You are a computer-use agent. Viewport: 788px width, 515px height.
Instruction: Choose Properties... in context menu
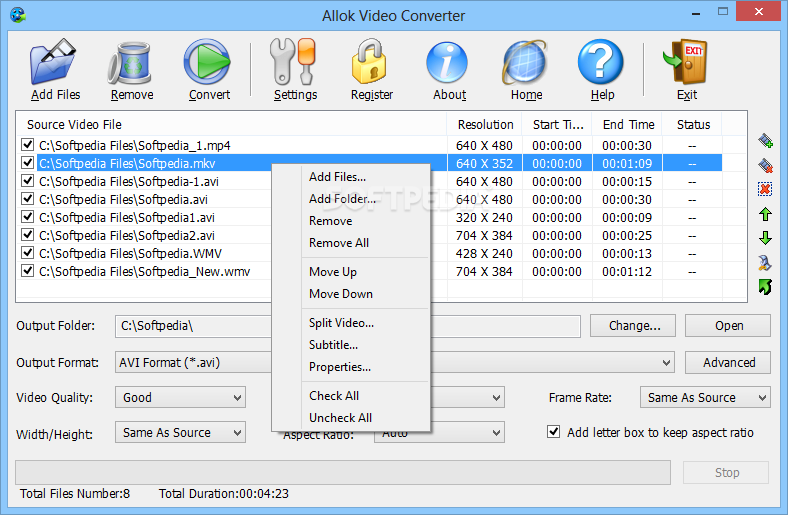coord(340,367)
